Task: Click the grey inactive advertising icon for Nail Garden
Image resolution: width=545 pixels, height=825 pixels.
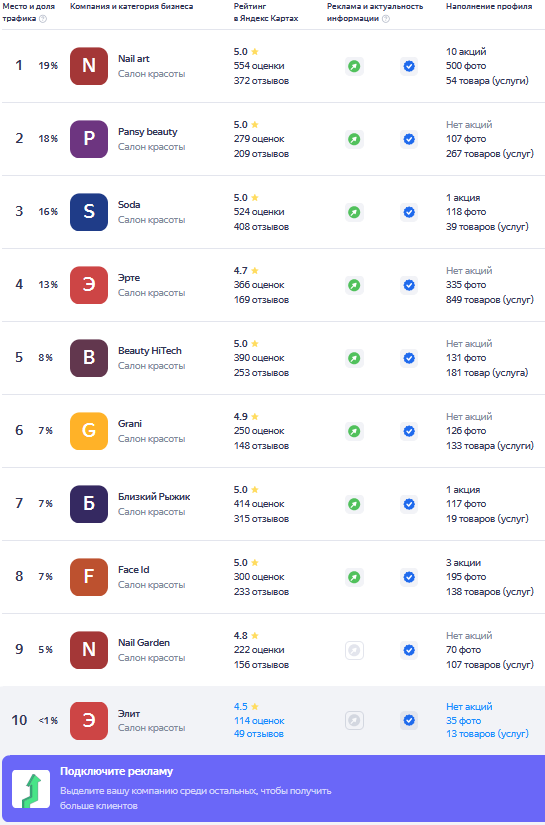Action: (355, 650)
